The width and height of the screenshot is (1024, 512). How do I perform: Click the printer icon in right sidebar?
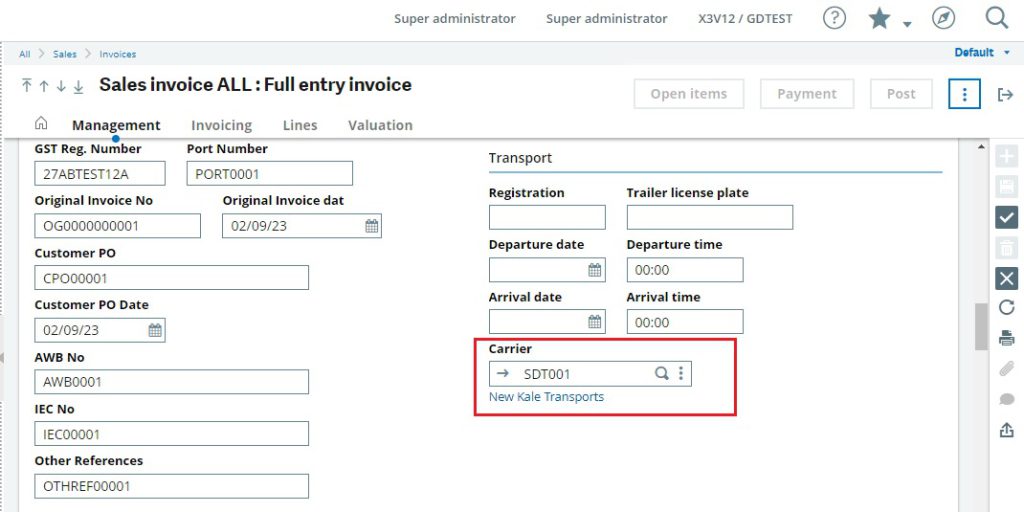(x=1007, y=338)
